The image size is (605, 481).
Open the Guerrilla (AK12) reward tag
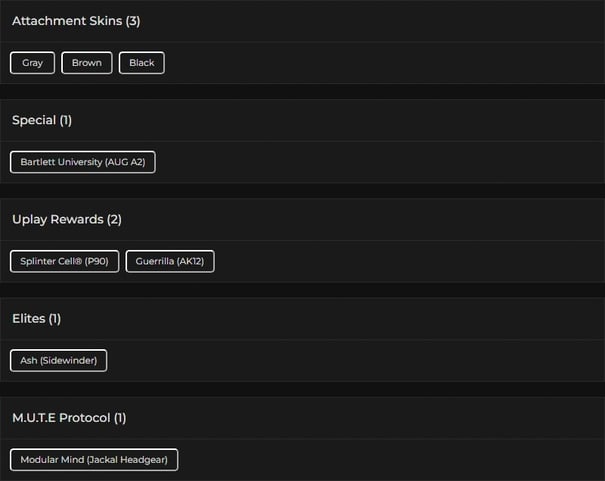pos(170,261)
